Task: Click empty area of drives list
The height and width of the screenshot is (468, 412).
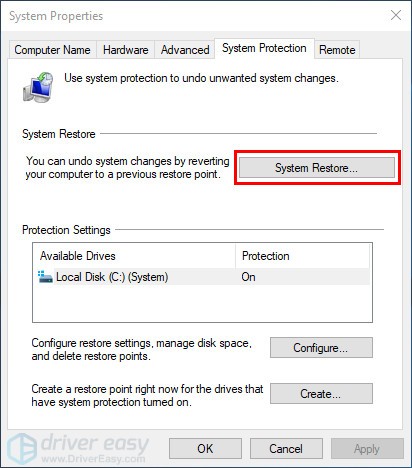Action: tap(203, 303)
